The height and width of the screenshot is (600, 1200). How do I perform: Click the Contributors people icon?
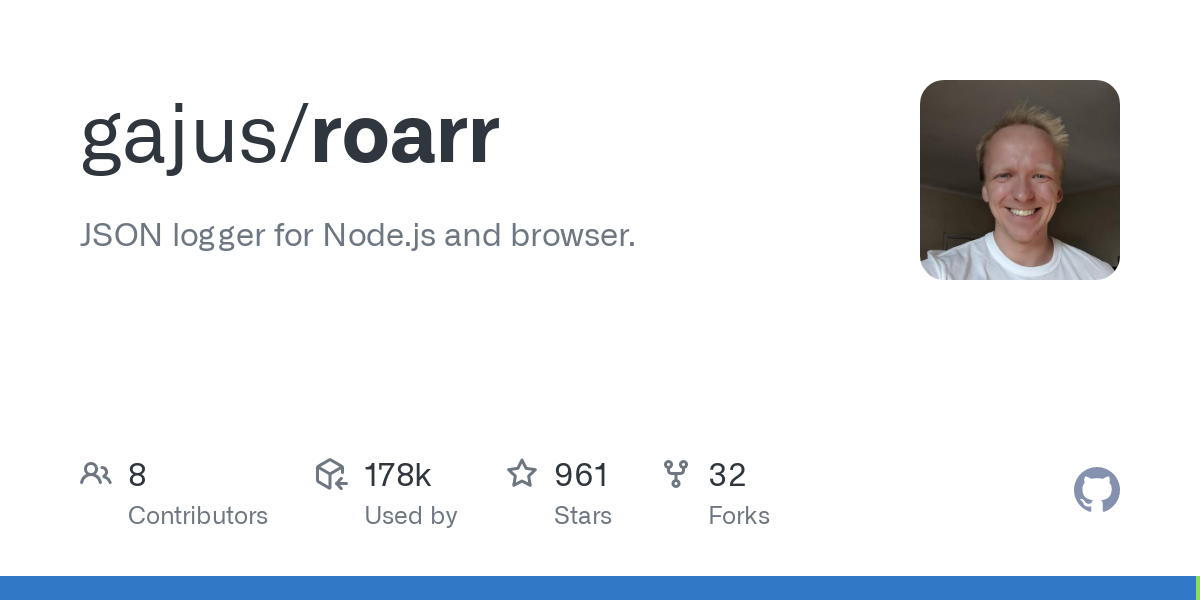click(96, 474)
